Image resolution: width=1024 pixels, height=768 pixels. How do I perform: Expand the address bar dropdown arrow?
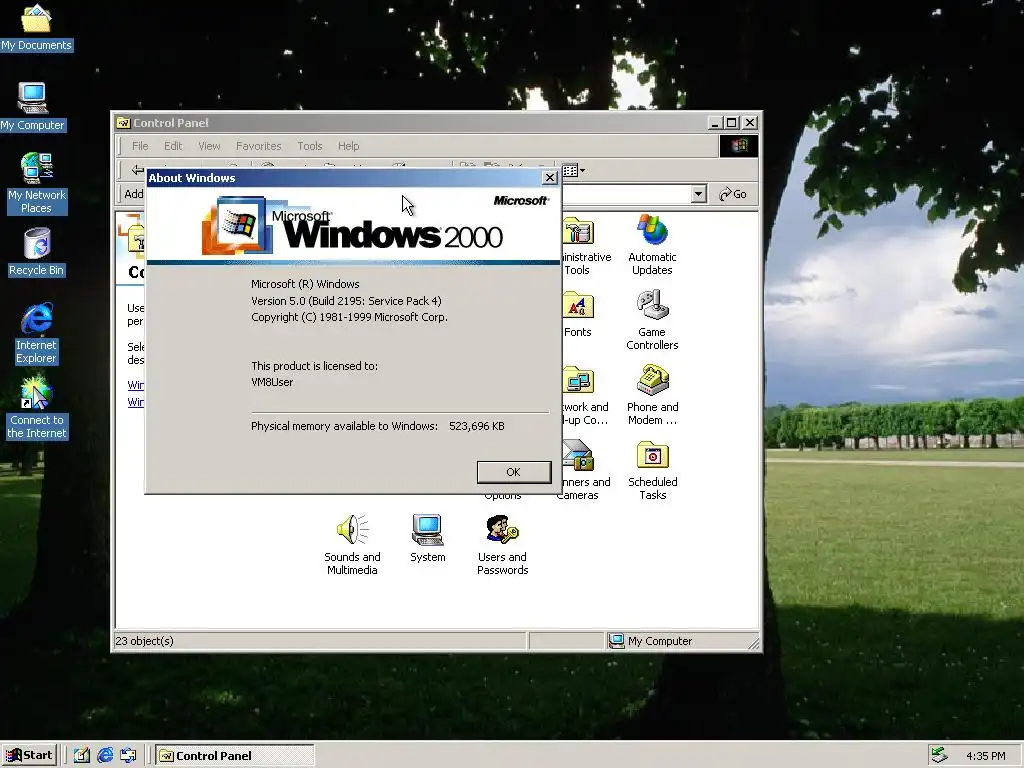(699, 194)
